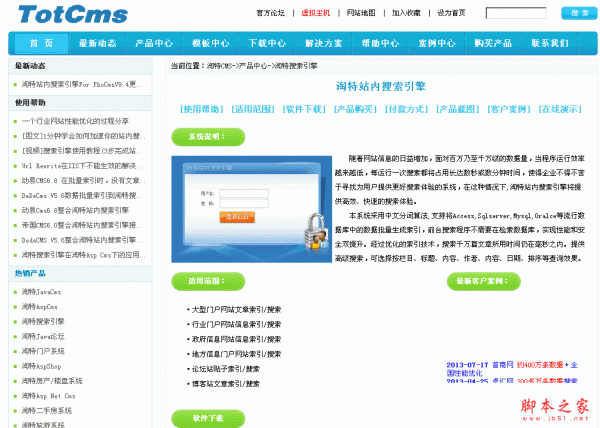Open the 案例中心 menu item
600x428 pixels.
click(x=437, y=43)
